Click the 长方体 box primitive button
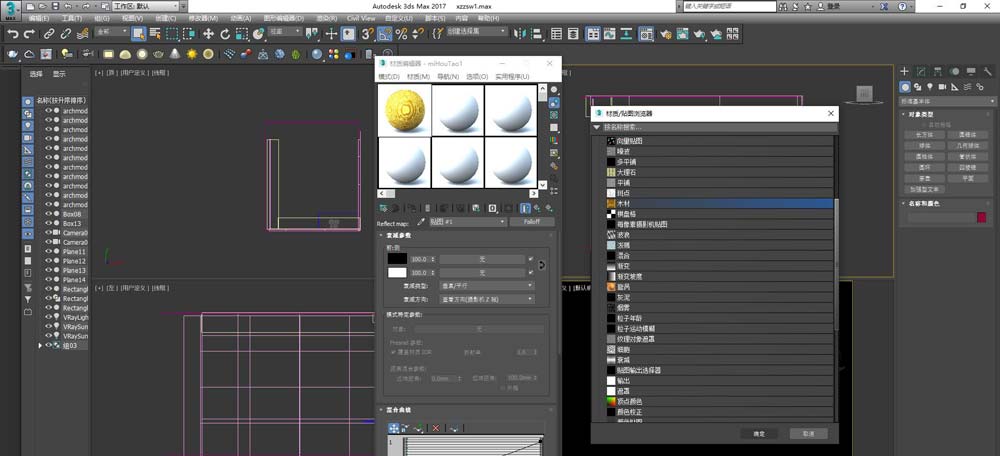Viewport: 1000px width, 456px height. [922, 133]
